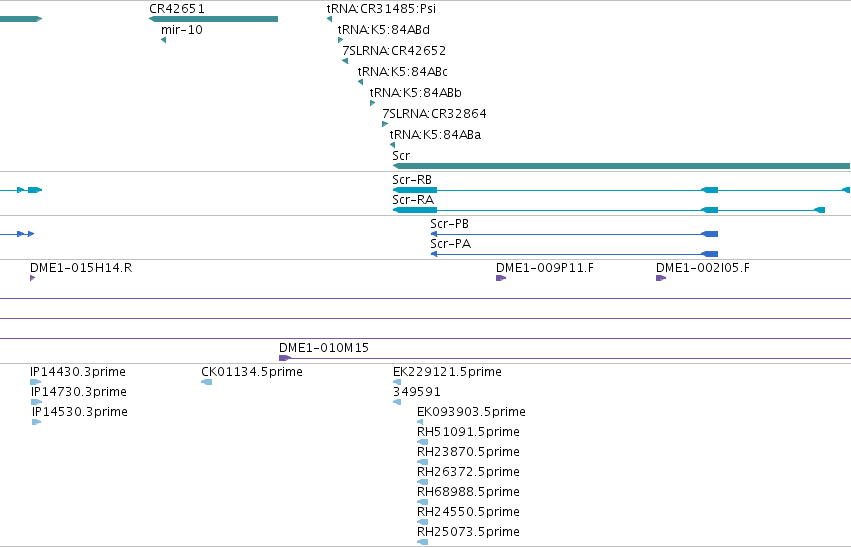Click the DME1-009P11.F clone end glyph
This screenshot has height=547, width=851.
[x=501, y=278]
